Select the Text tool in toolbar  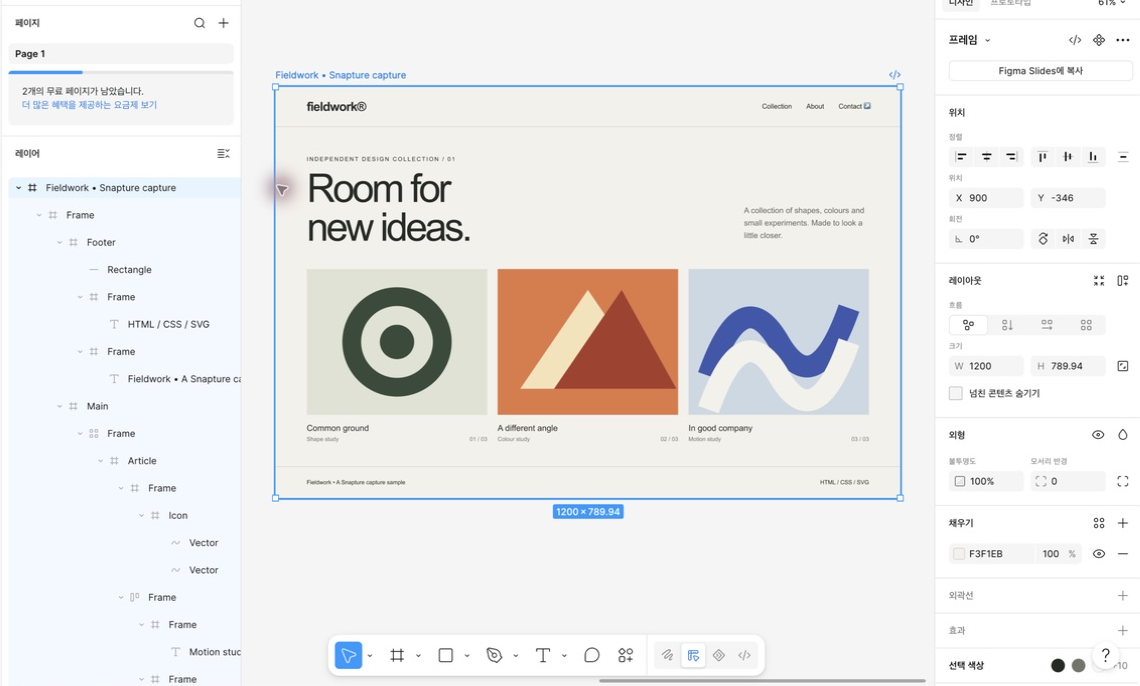tap(542, 655)
